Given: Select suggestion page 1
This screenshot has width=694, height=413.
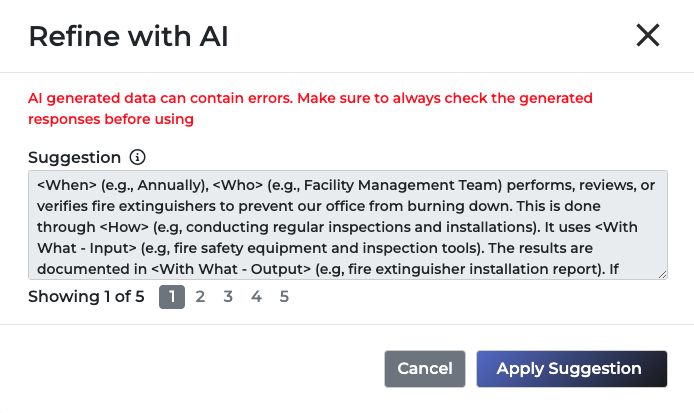Looking at the screenshot, I should point(172,297).
